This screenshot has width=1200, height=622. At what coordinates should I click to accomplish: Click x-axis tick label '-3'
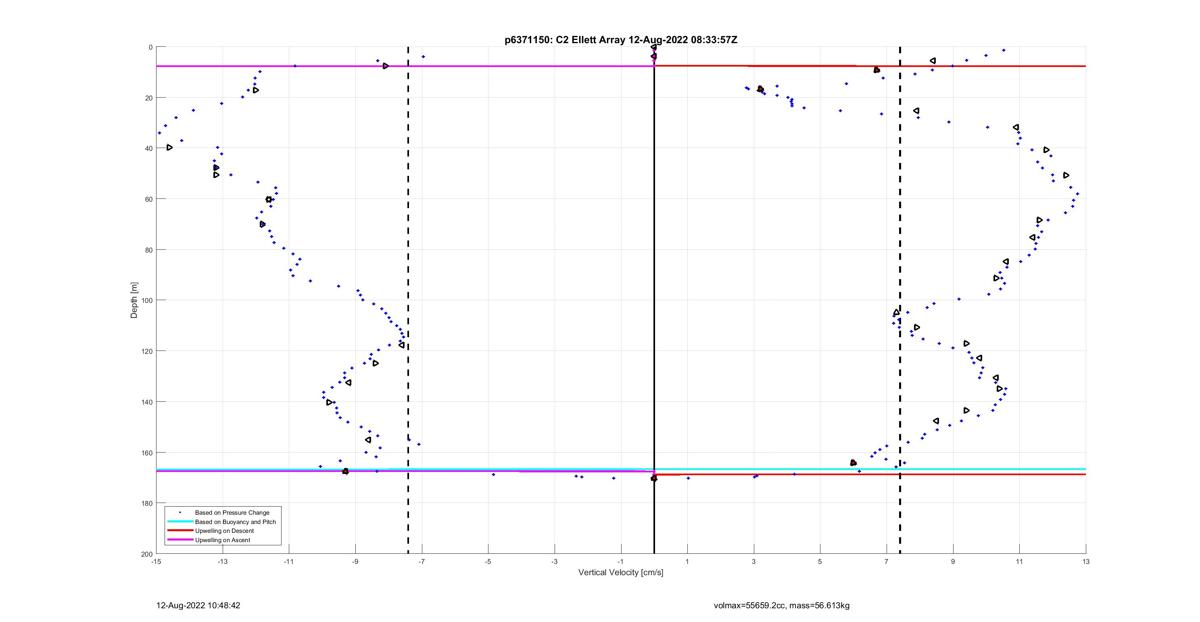555,562
